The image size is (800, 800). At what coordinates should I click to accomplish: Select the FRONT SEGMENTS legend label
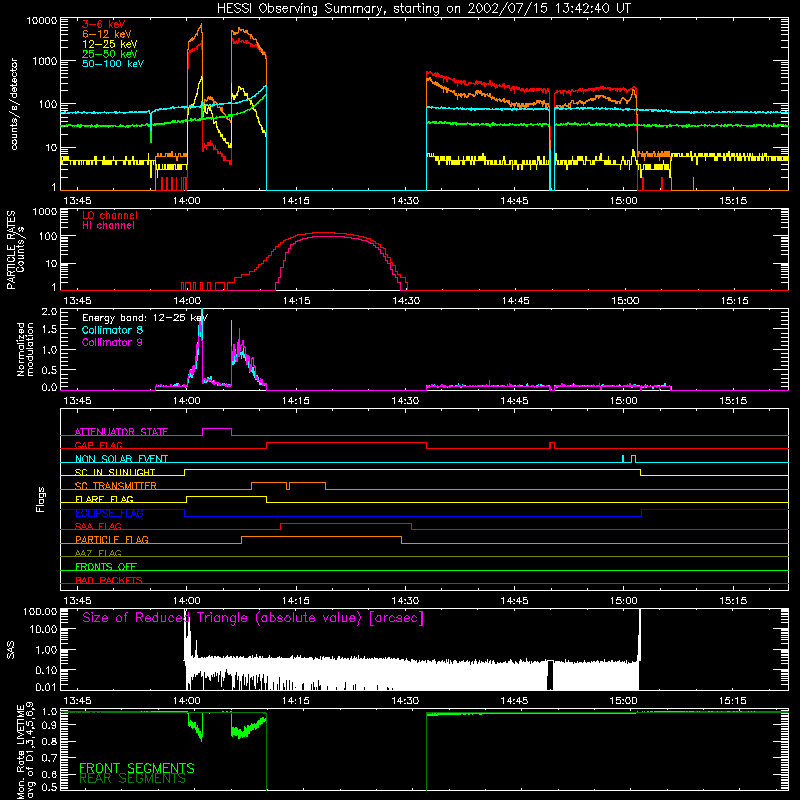point(137,768)
